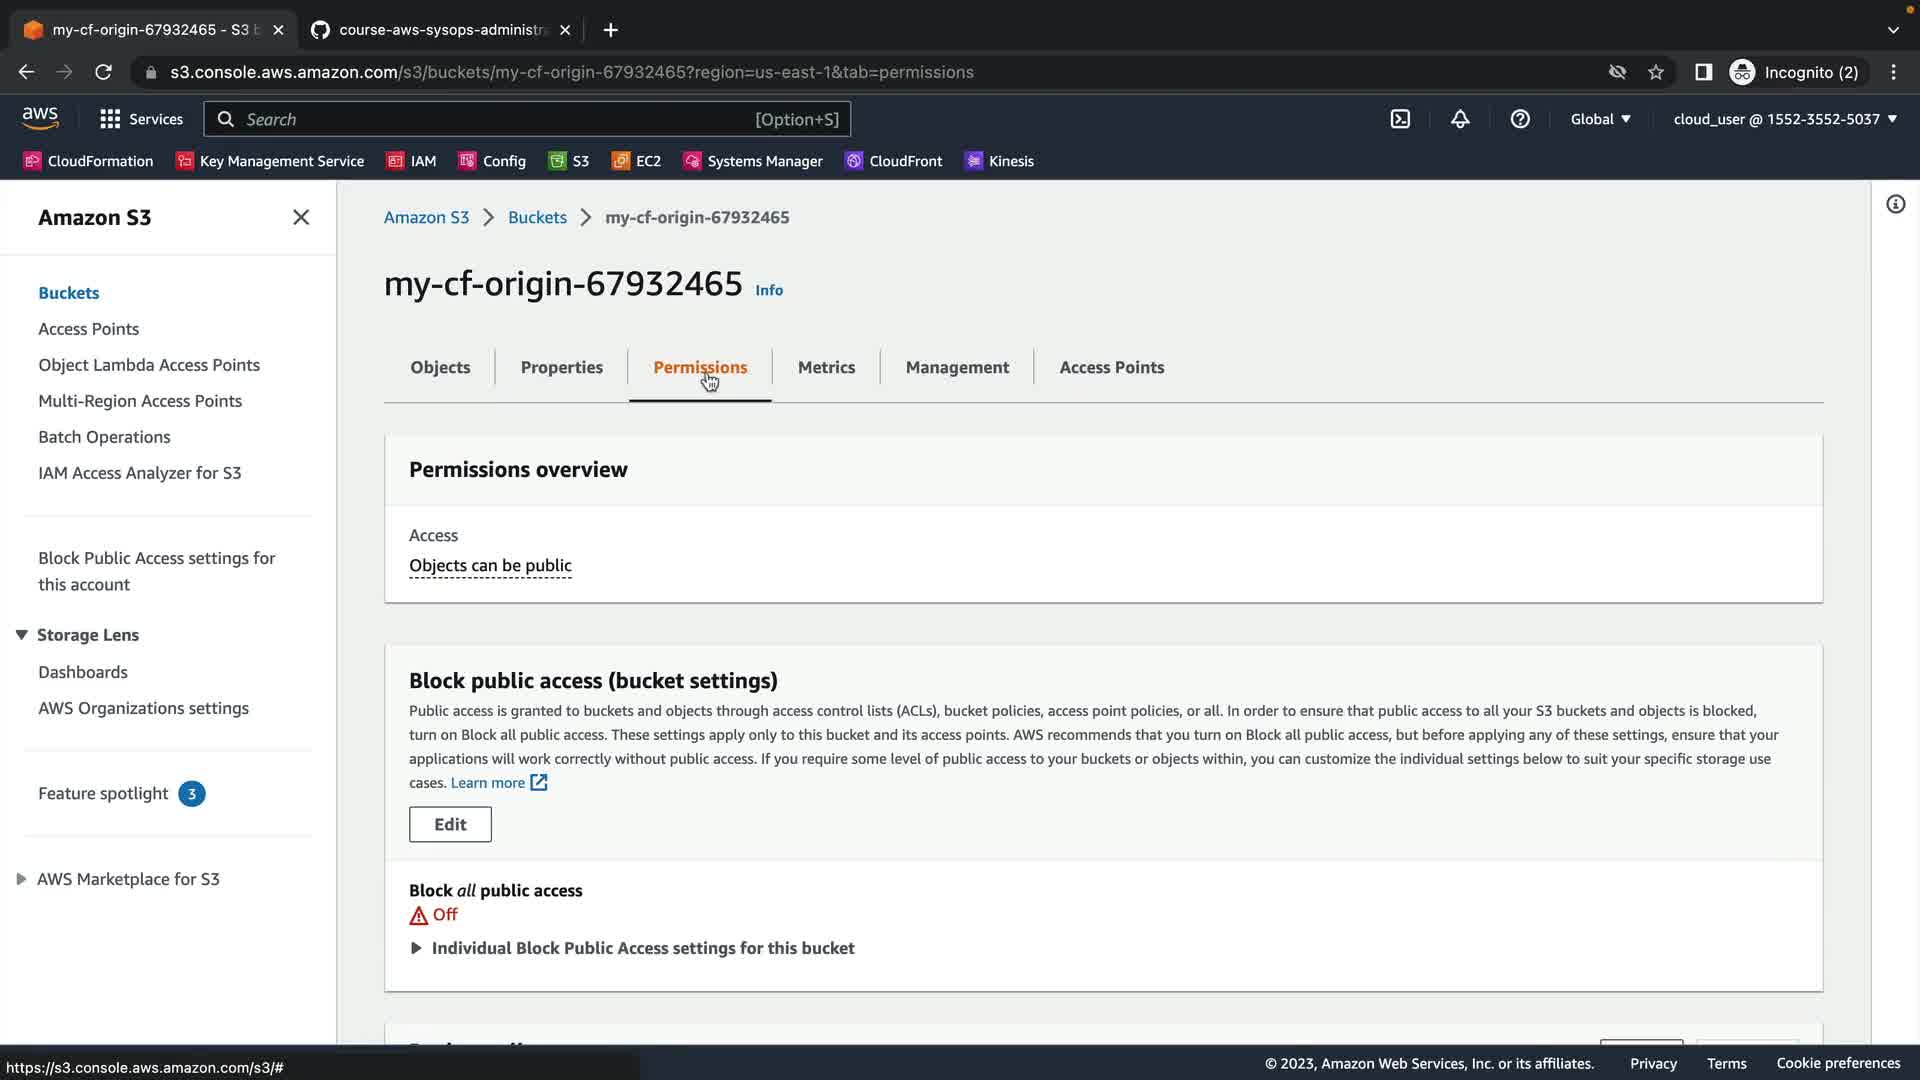This screenshot has height=1080, width=1920.
Task: Switch to the Management tab
Action: (x=957, y=367)
